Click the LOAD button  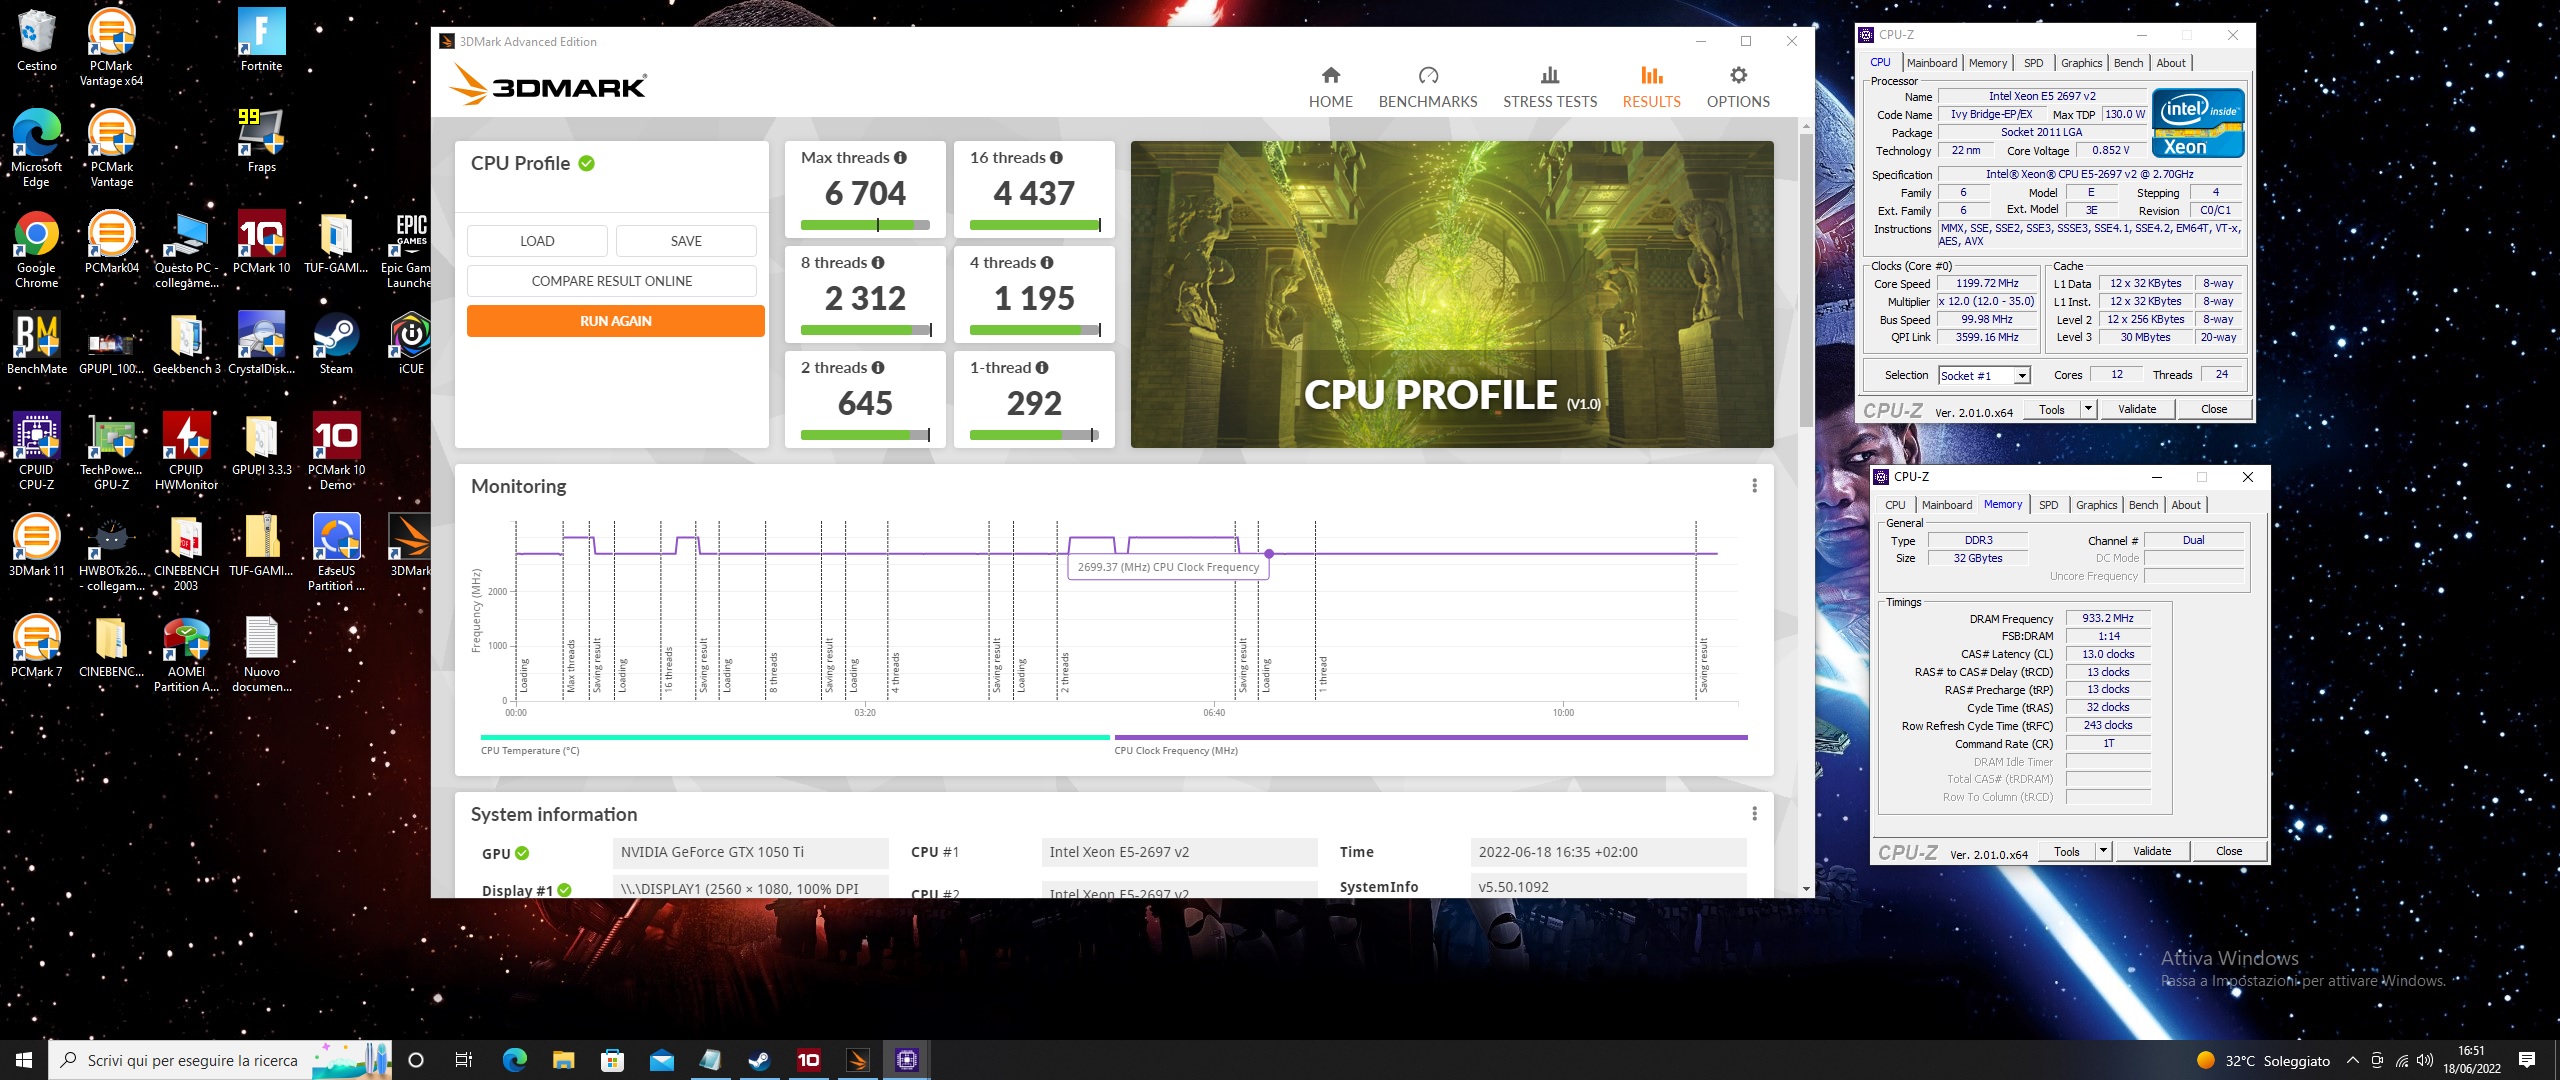point(537,241)
